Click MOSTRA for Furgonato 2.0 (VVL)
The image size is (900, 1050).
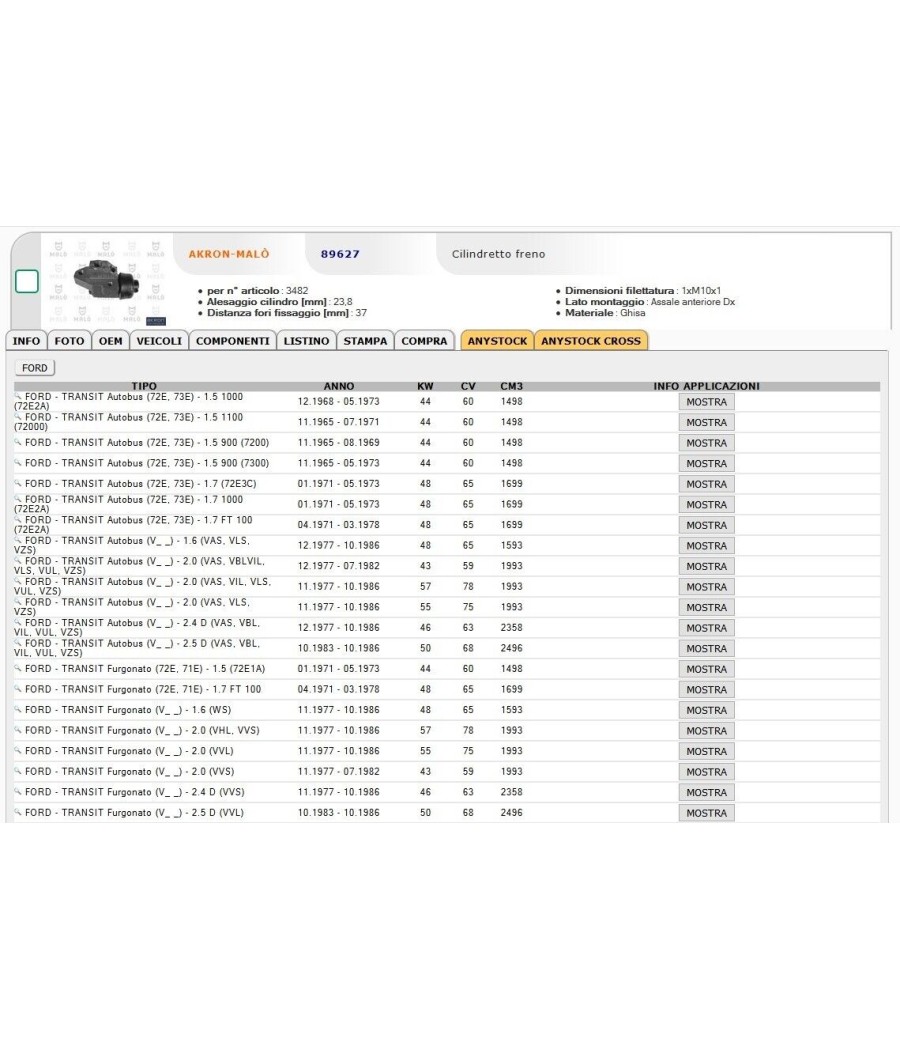tap(706, 751)
